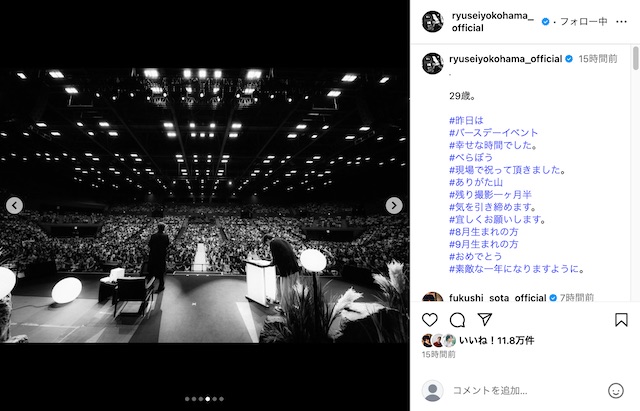Open comments with the speech bubble icon
The width and height of the screenshot is (640, 411).
(457, 320)
